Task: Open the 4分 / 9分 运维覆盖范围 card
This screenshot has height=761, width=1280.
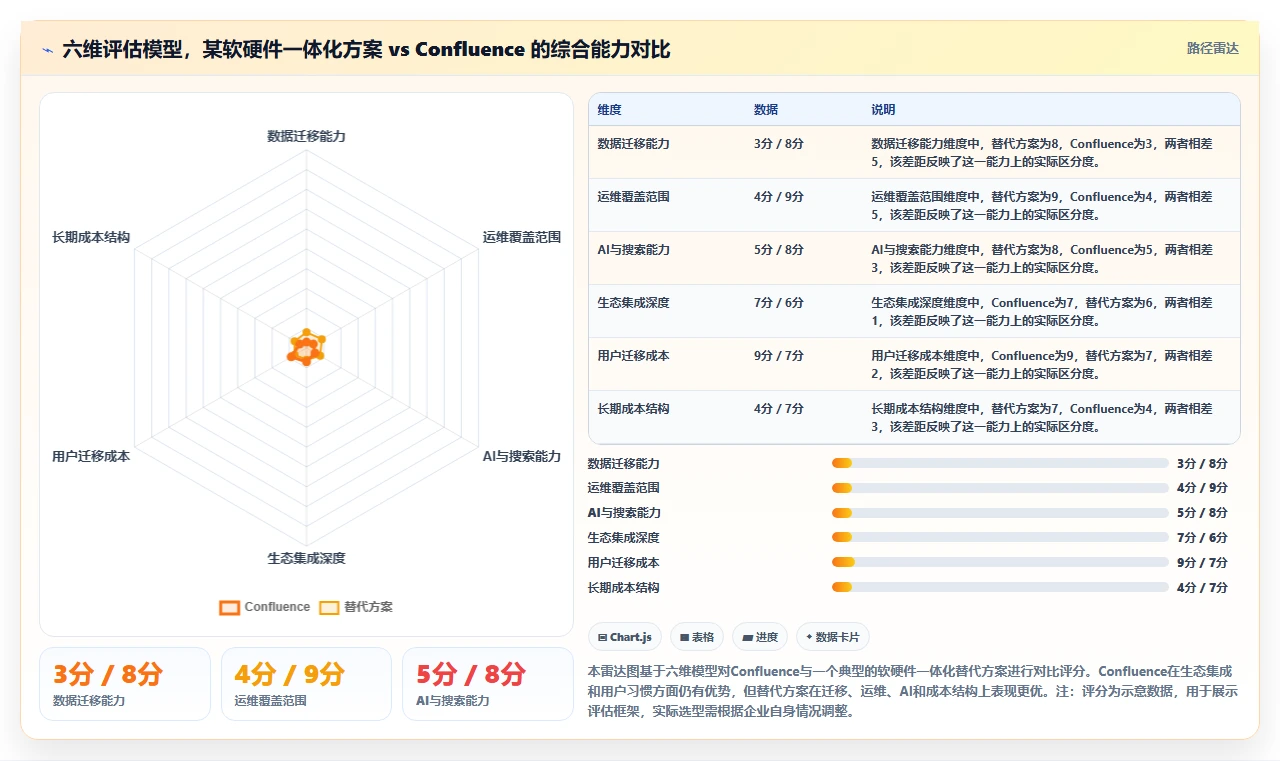Action: (306, 684)
